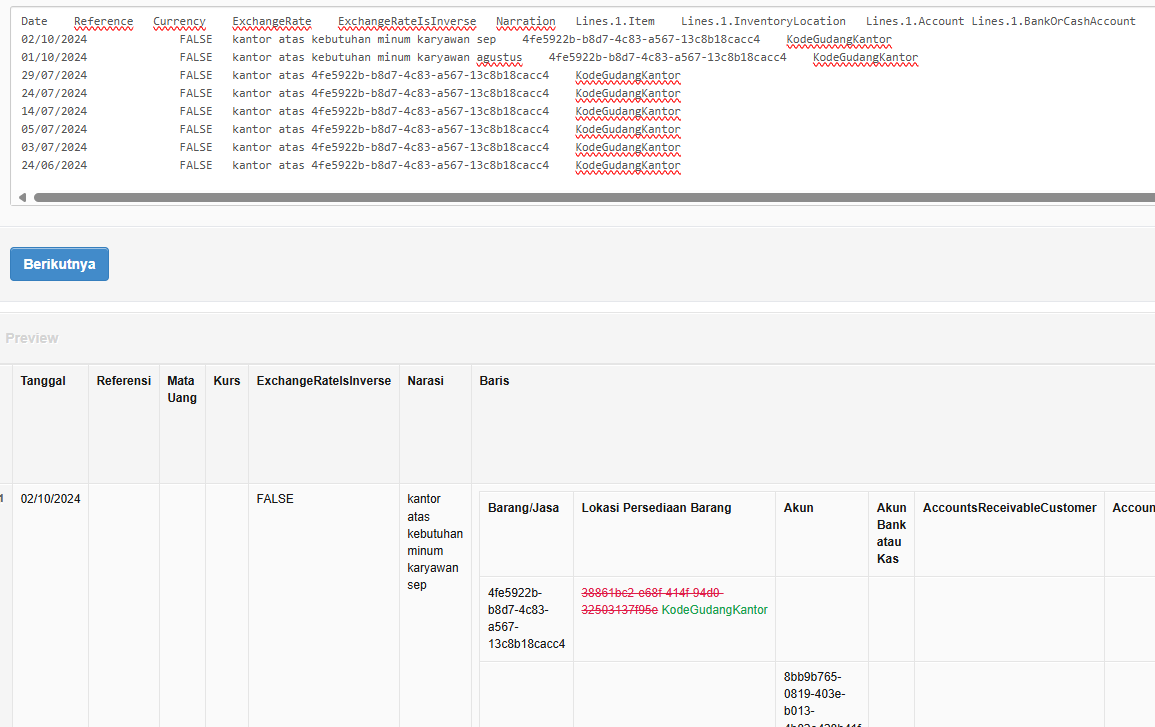This screenshot has height=727, width=1155.
Task: Click the left arrow on the horizontal scrollbar
Action: [21, 197]
